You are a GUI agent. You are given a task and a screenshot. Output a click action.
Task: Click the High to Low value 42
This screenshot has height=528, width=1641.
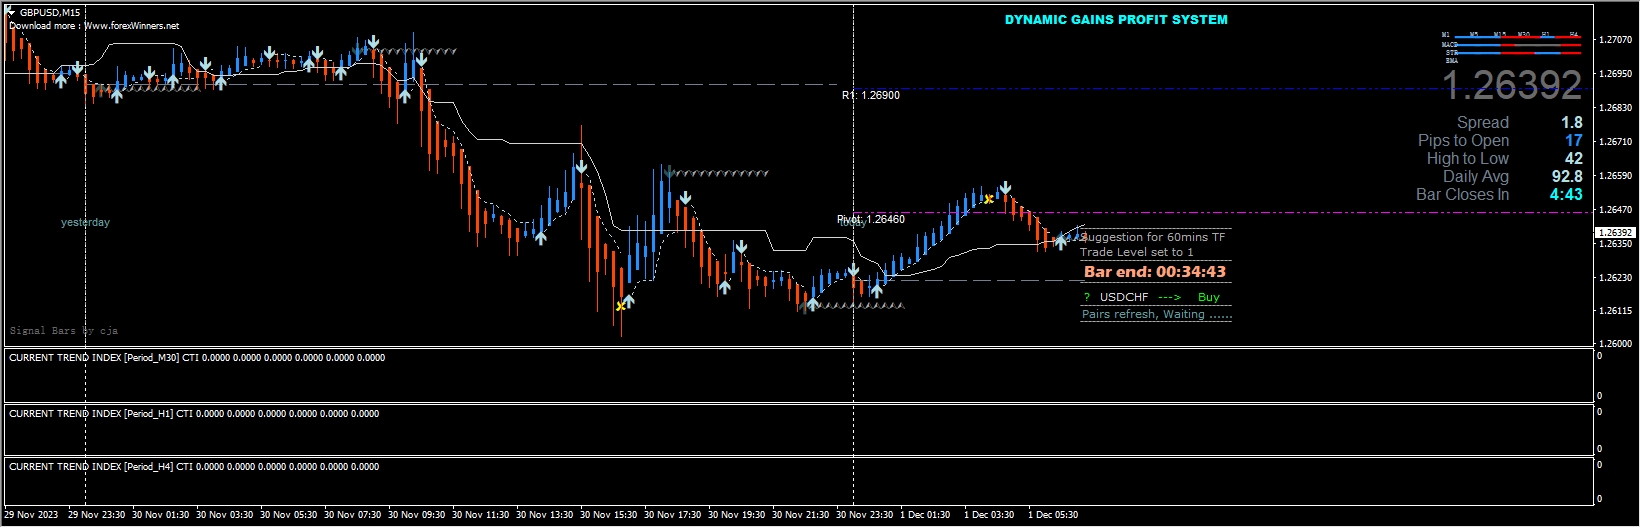coord(1574,158)
